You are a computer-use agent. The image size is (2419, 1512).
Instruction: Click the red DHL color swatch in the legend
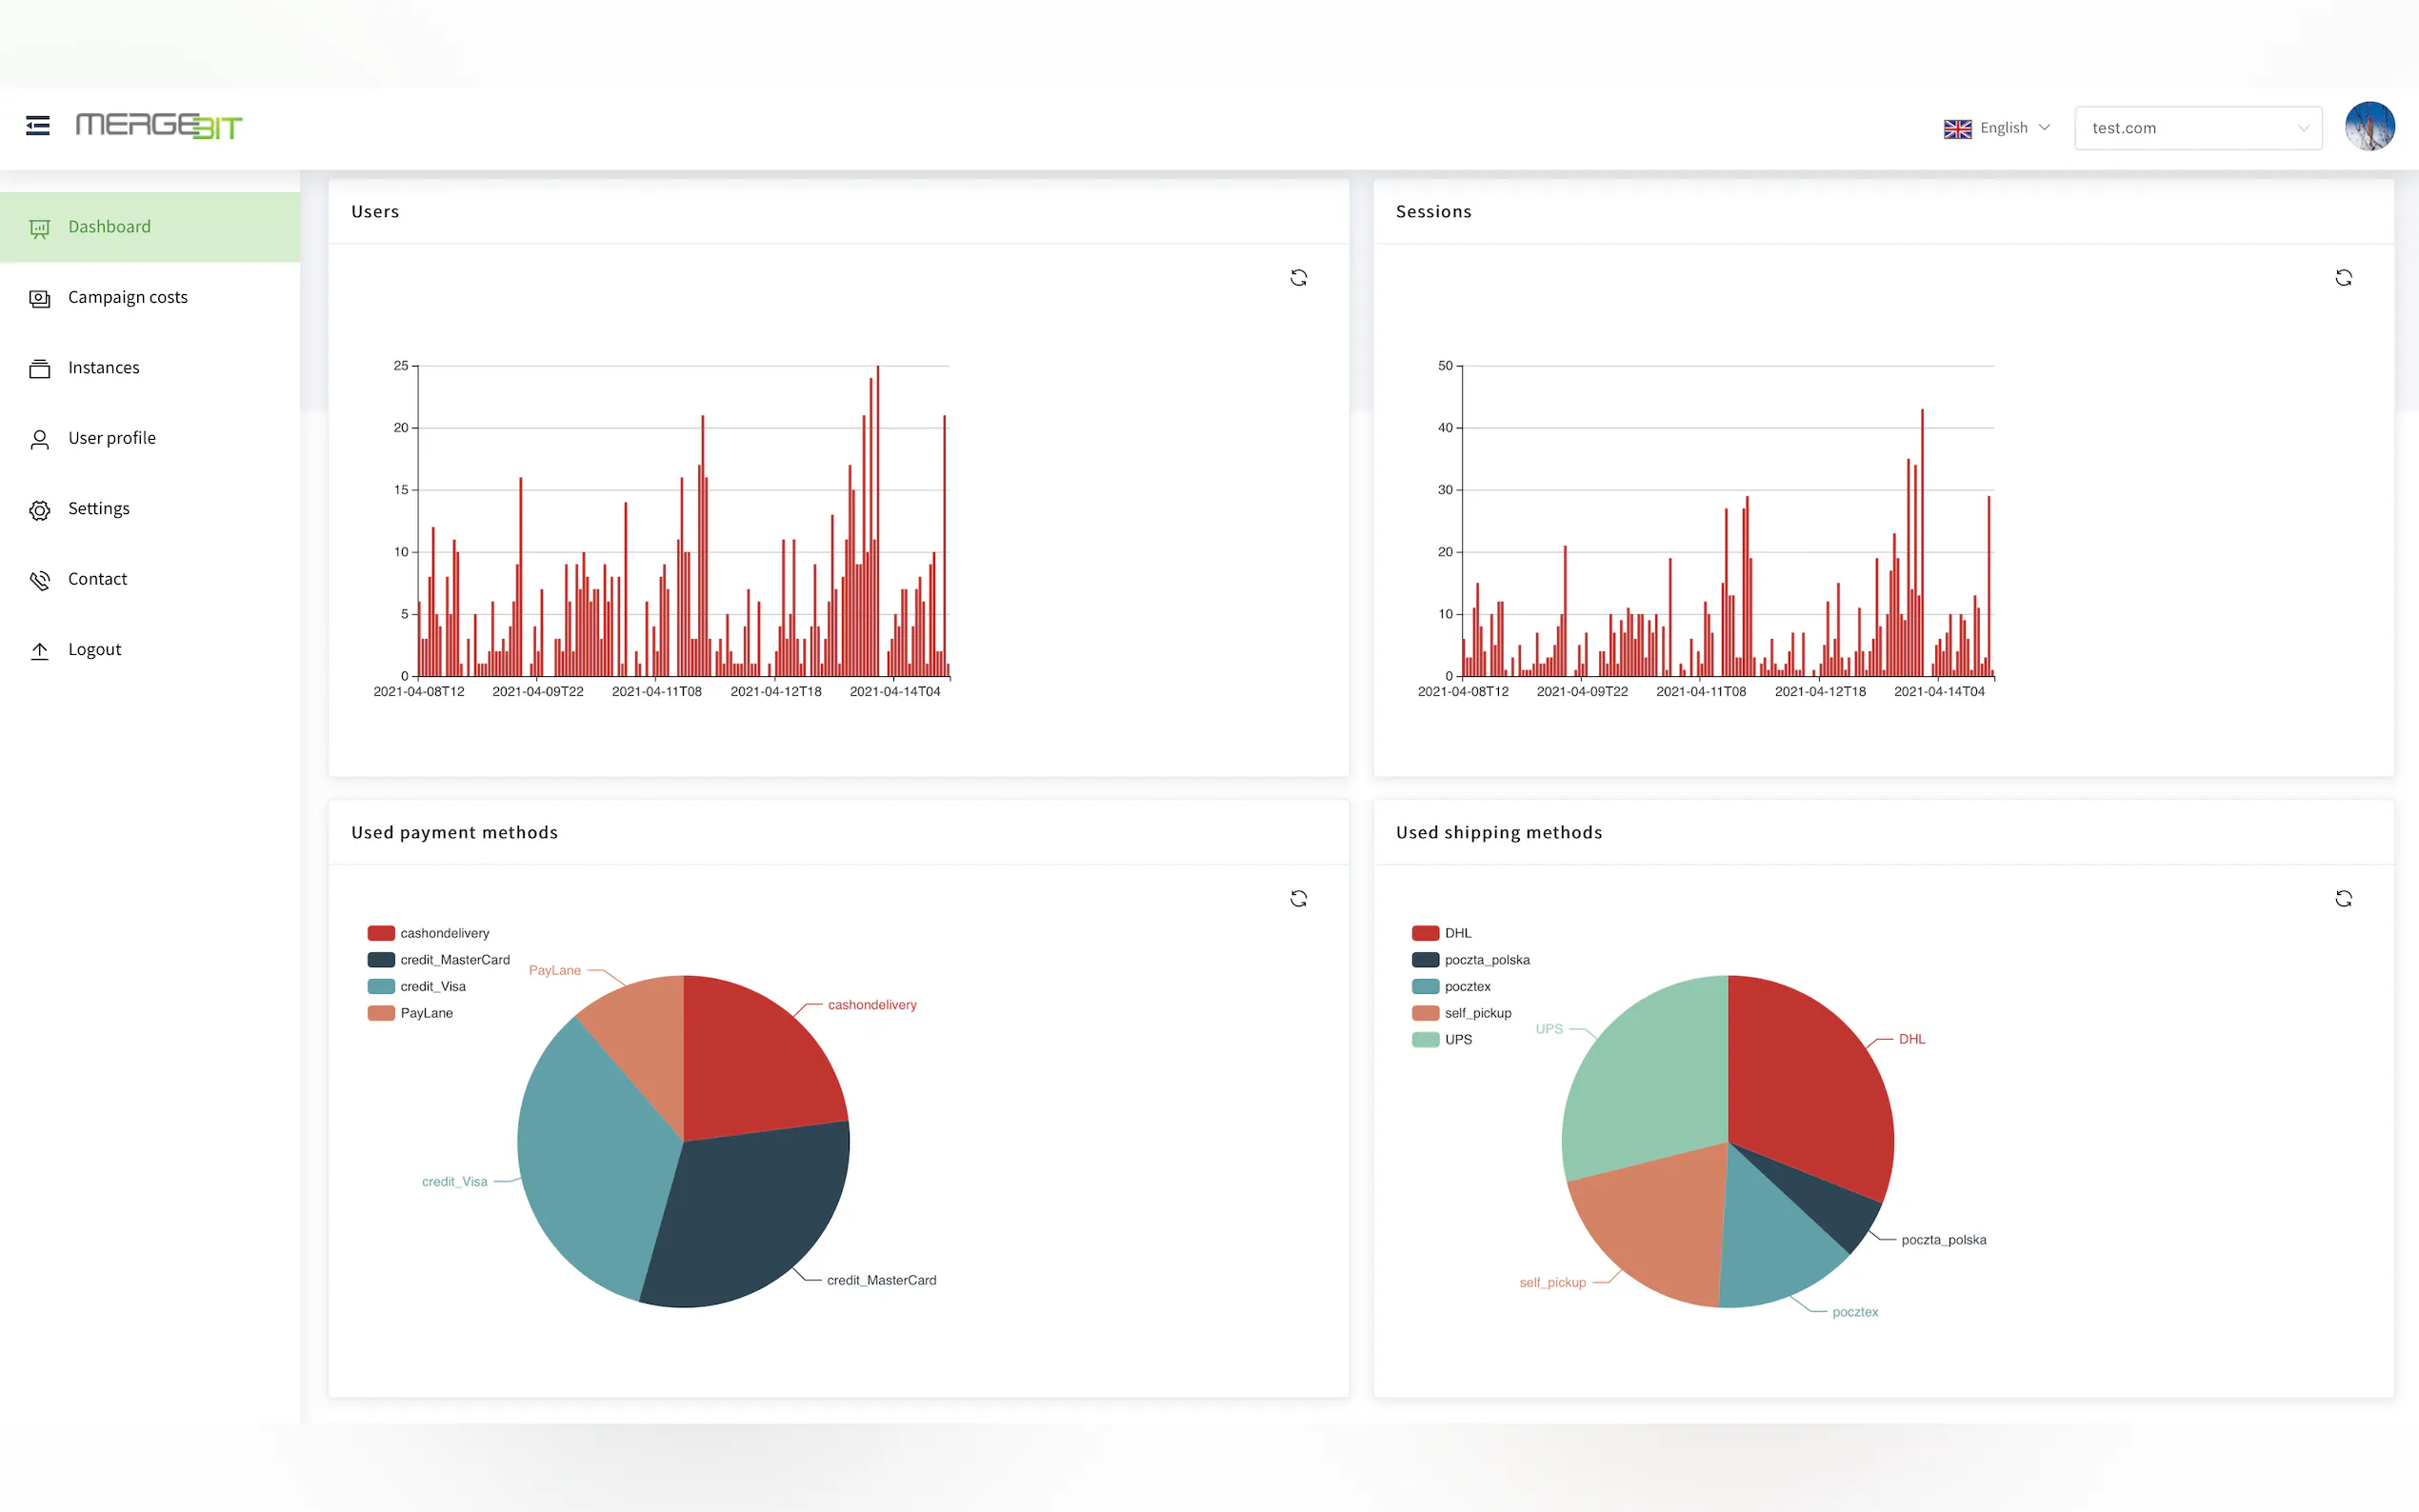pyautogui.click(x=1425, y=933)
